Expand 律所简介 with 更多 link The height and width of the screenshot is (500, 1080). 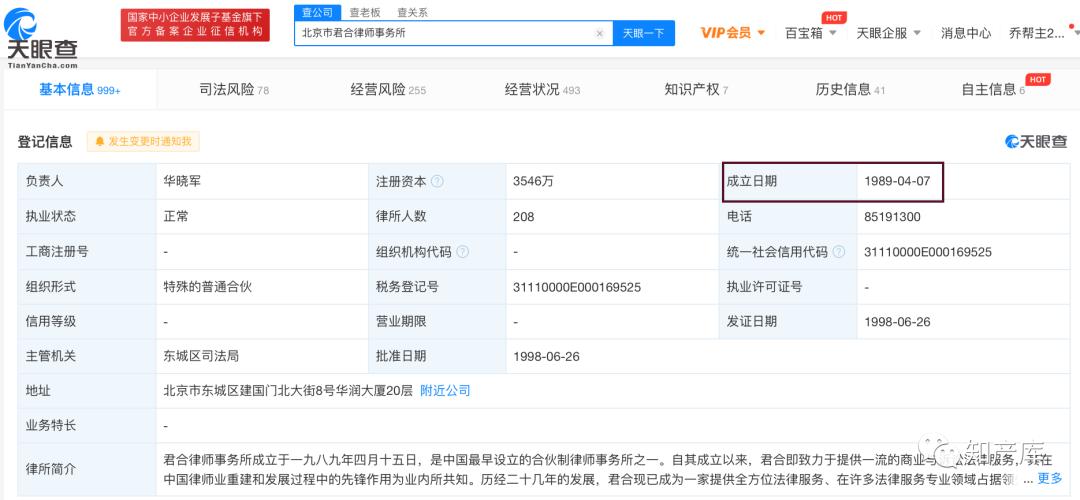tap(1050, 478)
